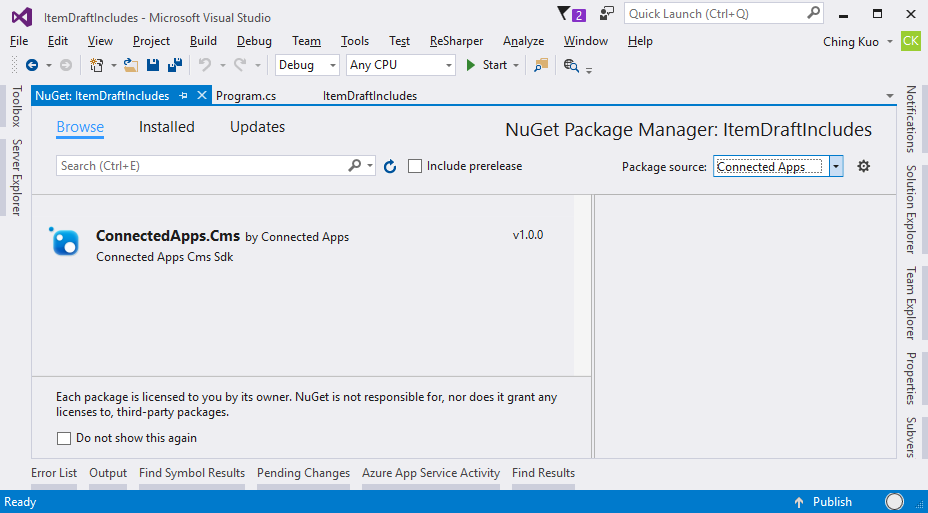Check the 'Do not show this again' box

(x=64, y=438)
